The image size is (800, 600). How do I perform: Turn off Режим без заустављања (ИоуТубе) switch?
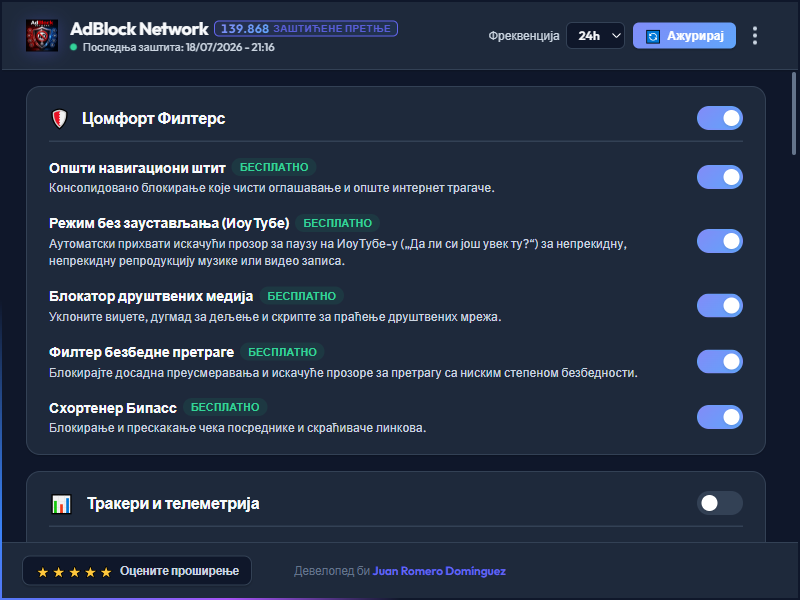719,241
